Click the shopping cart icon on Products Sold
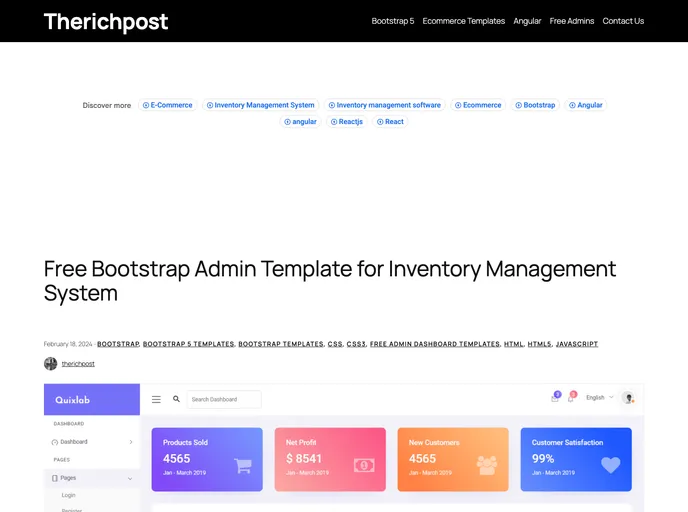Screen dimensions: 688x512 242,465
